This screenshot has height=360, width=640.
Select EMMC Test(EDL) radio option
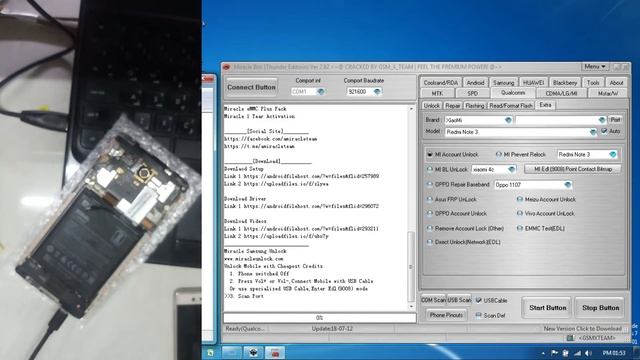[x=520, y=229]
